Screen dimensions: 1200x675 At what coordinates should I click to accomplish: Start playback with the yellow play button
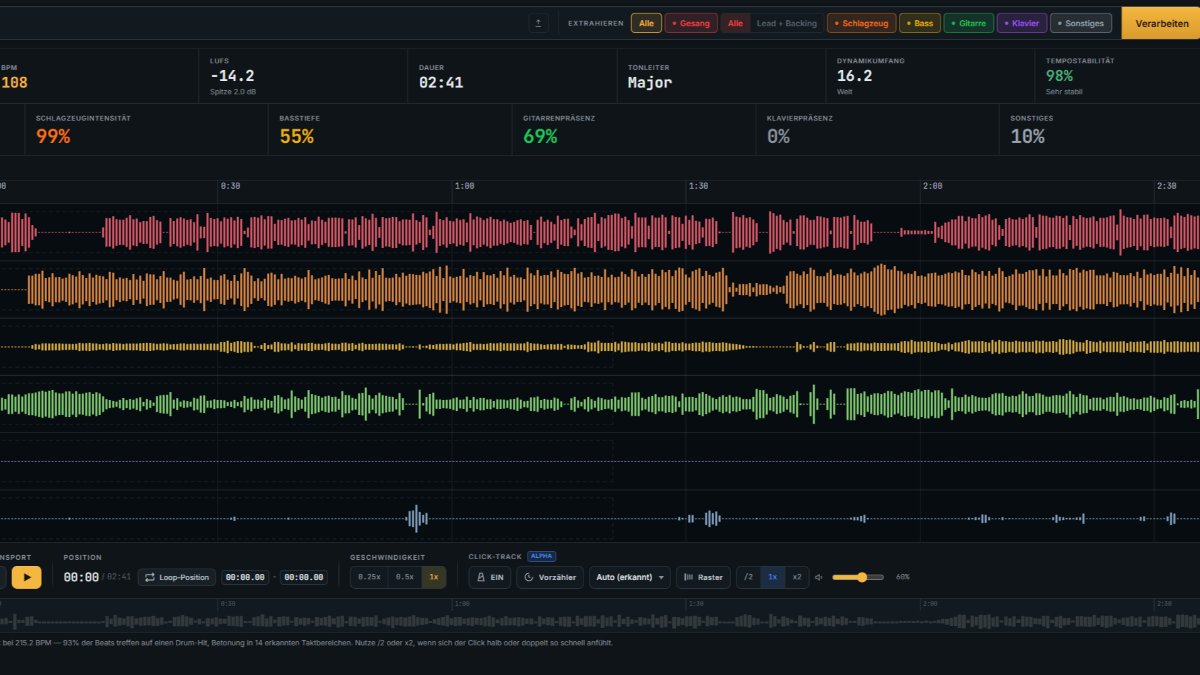pos(26,577)
